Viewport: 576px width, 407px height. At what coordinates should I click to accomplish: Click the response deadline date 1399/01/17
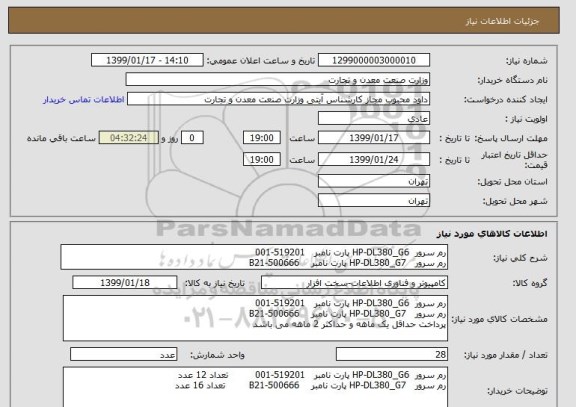(374, 138)
